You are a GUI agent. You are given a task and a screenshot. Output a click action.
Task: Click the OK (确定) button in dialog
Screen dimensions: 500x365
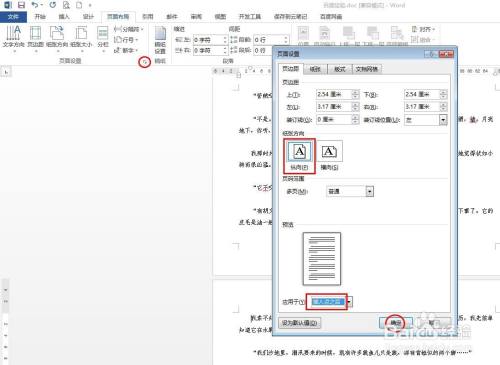396,323
